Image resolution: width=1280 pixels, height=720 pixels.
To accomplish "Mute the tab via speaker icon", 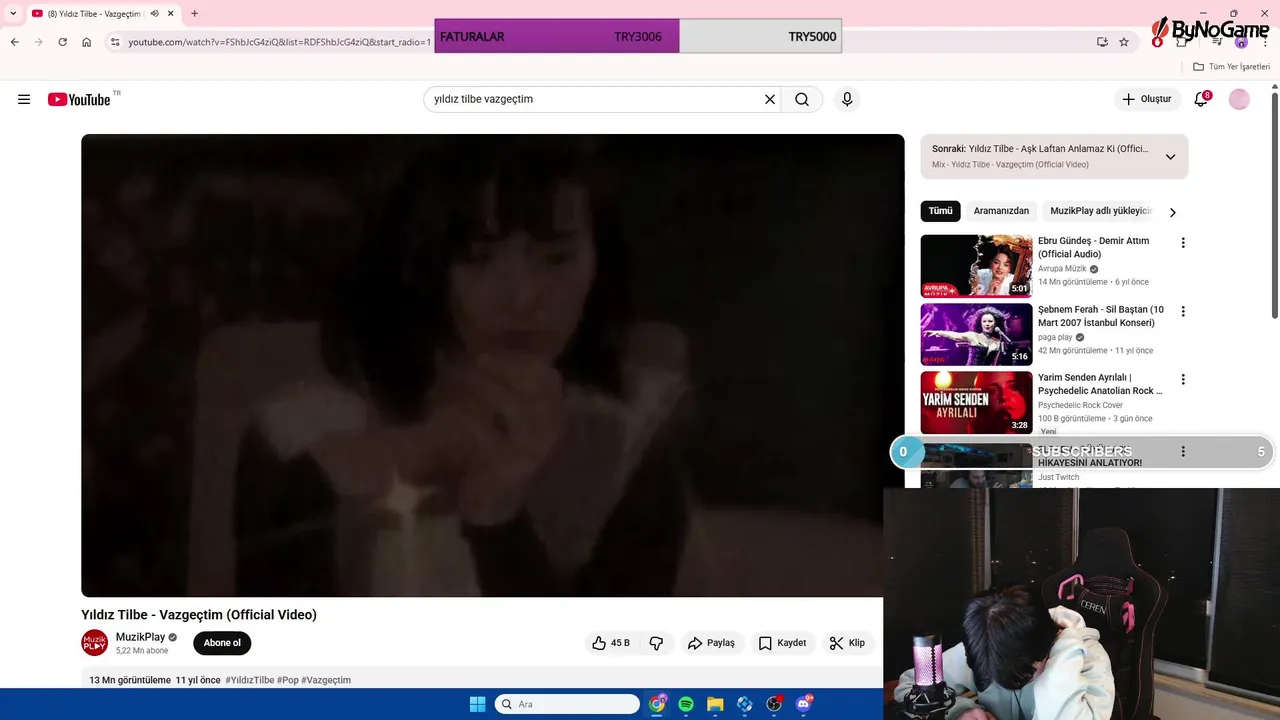I will 154,13.
